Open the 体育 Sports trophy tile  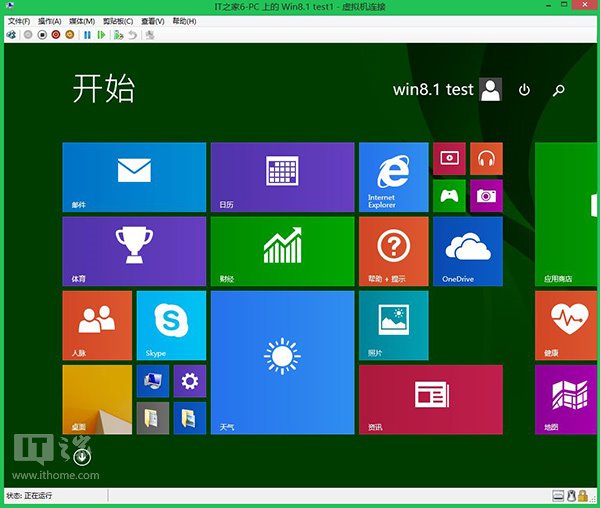(x=134, y=251)
